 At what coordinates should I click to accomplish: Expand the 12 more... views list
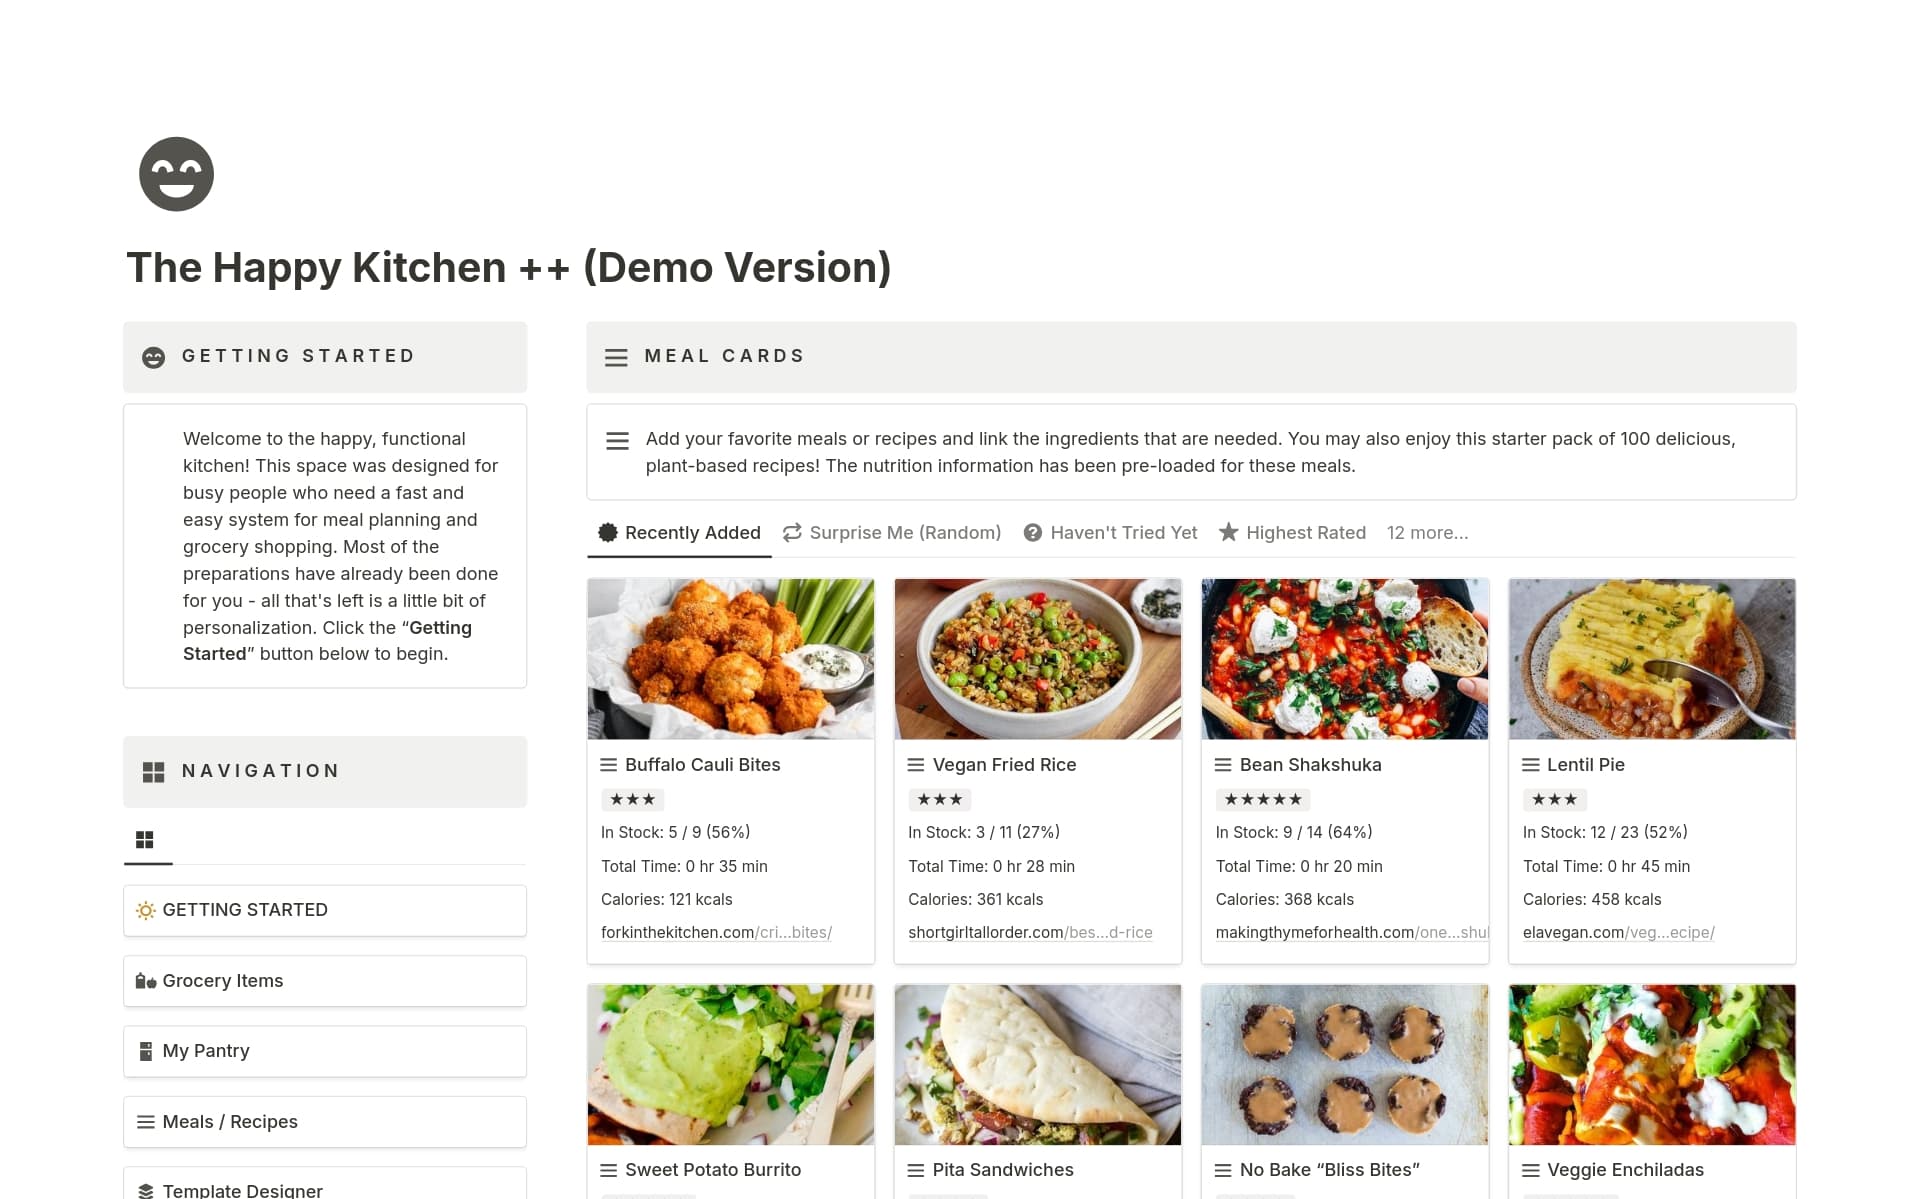[1427, 533]
